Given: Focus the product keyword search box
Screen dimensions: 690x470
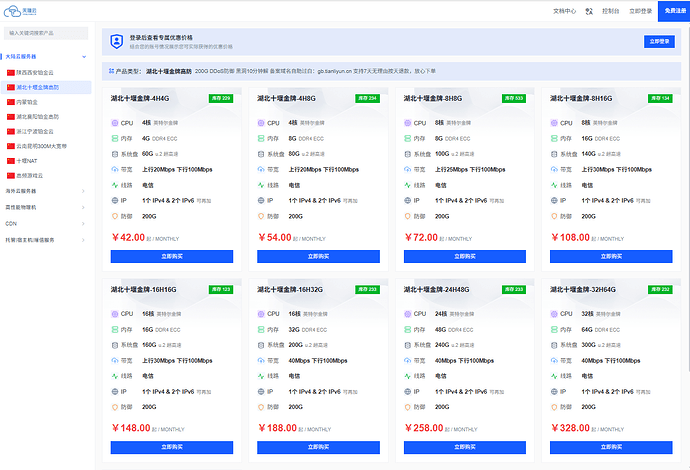Looking at the screenshot, I should (46, 33).
